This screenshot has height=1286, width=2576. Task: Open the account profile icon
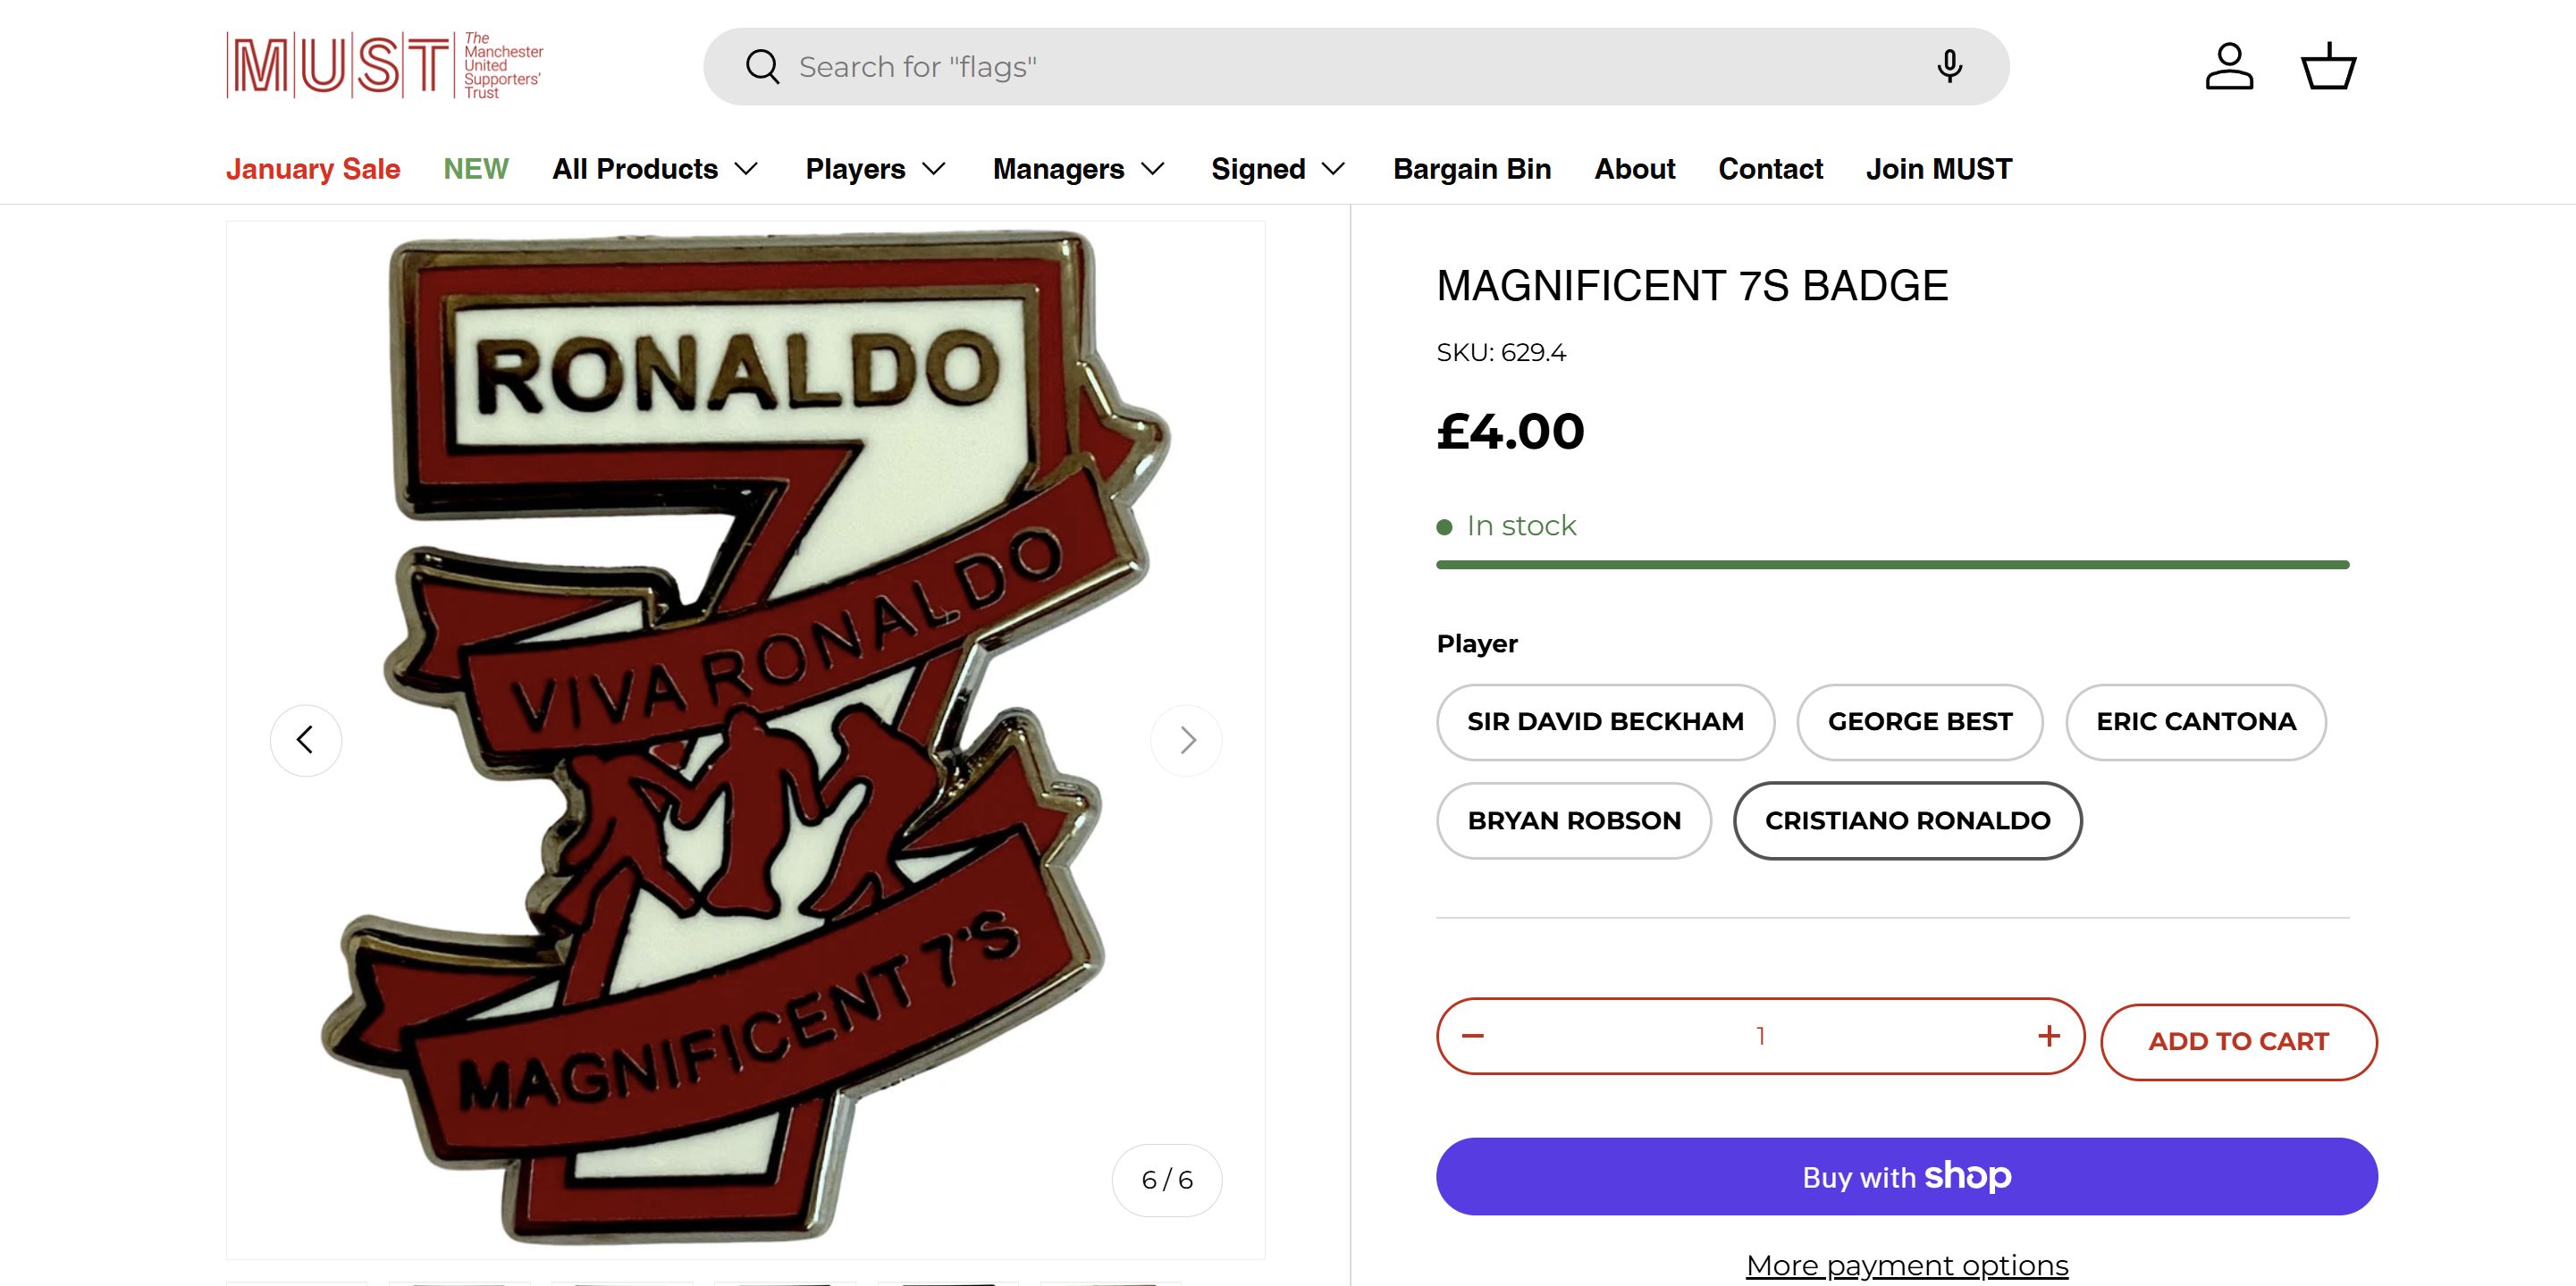tap(2229, 67)
